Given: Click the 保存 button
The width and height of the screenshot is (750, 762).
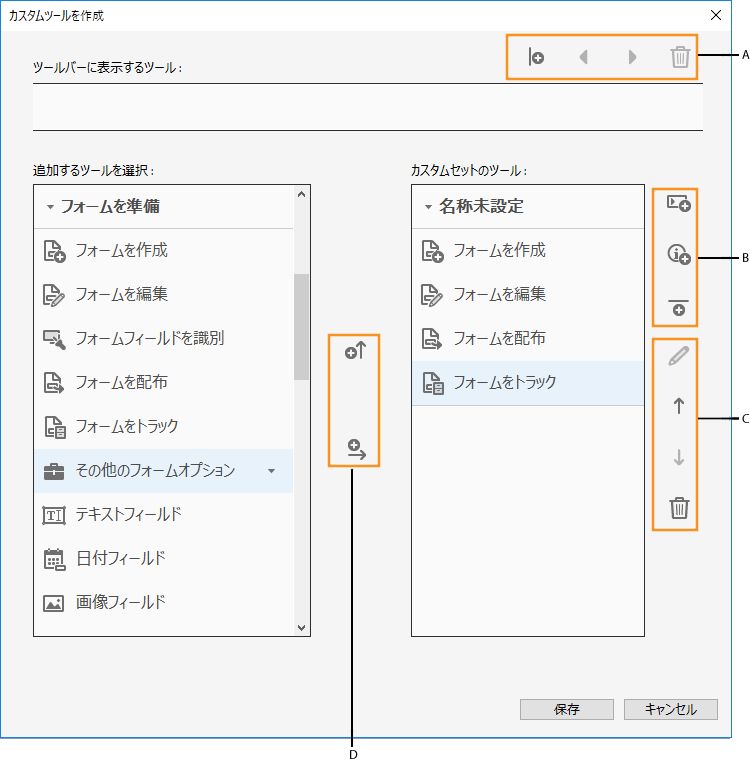Looking at the screenshot, I should click(x=566, y=709).
